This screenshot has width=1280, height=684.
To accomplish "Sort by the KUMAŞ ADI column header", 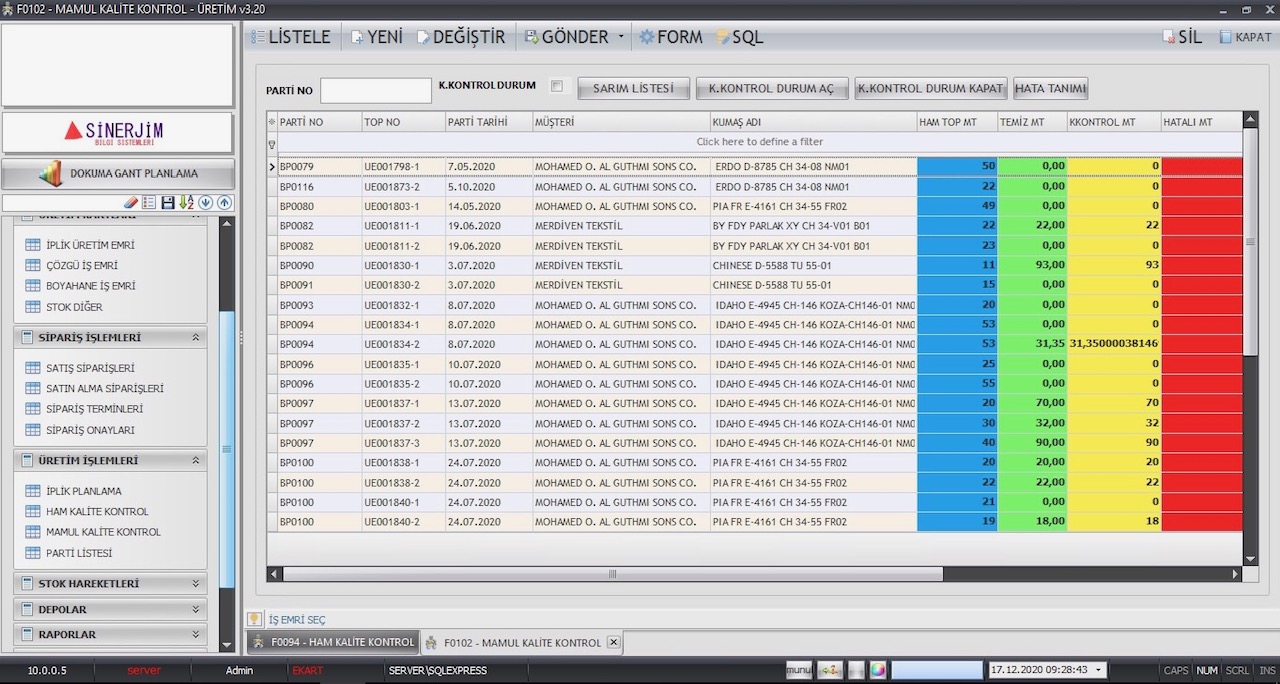I will point(813,122).
